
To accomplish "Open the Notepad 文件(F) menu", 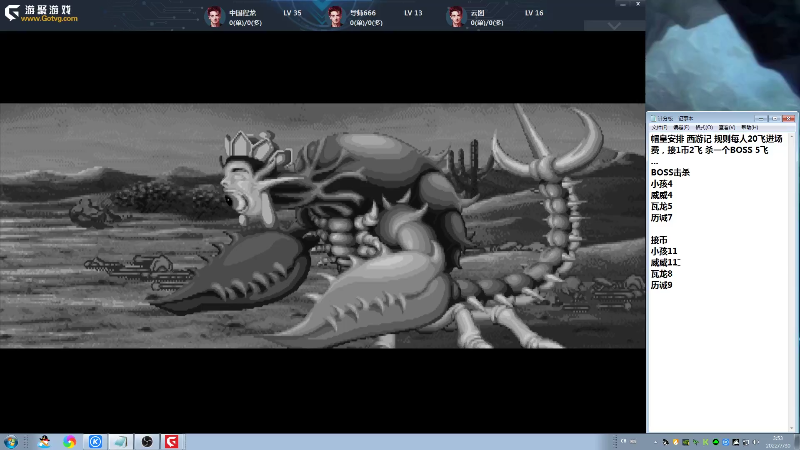I will pyautogui.click(x=659, y=128).
